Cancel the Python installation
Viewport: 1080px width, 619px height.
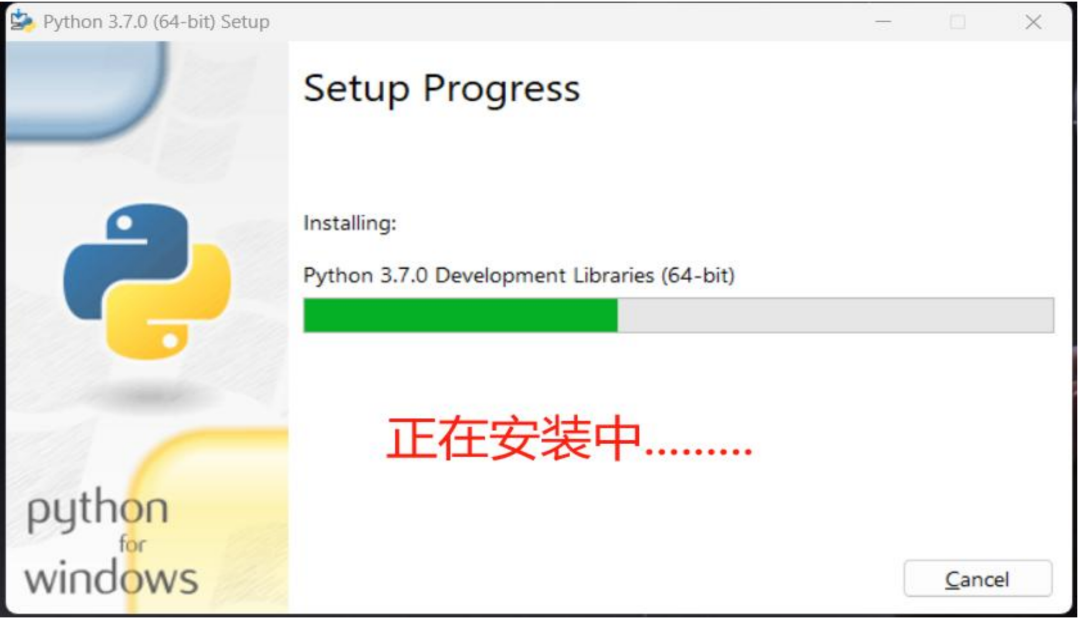pos(977,579)
